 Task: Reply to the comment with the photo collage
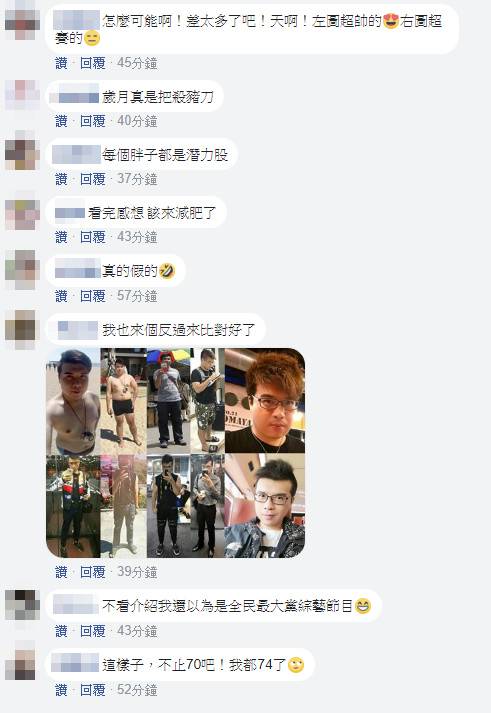point(93,572)
